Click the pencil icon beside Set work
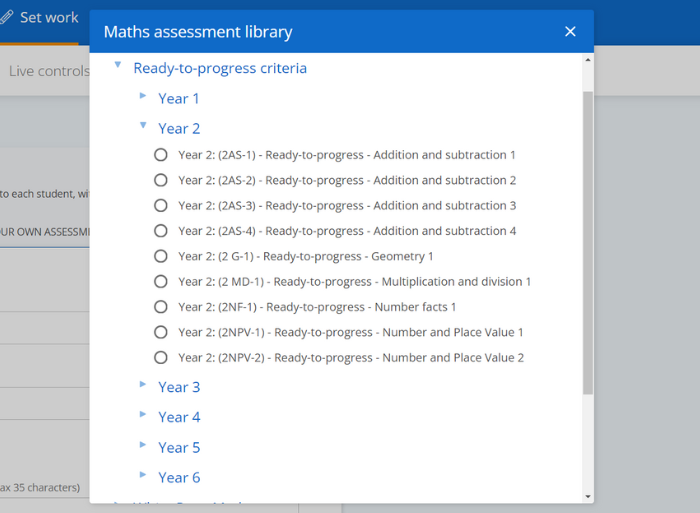The width and height of the screenshot is (700, 513). (x=7, y=17)
